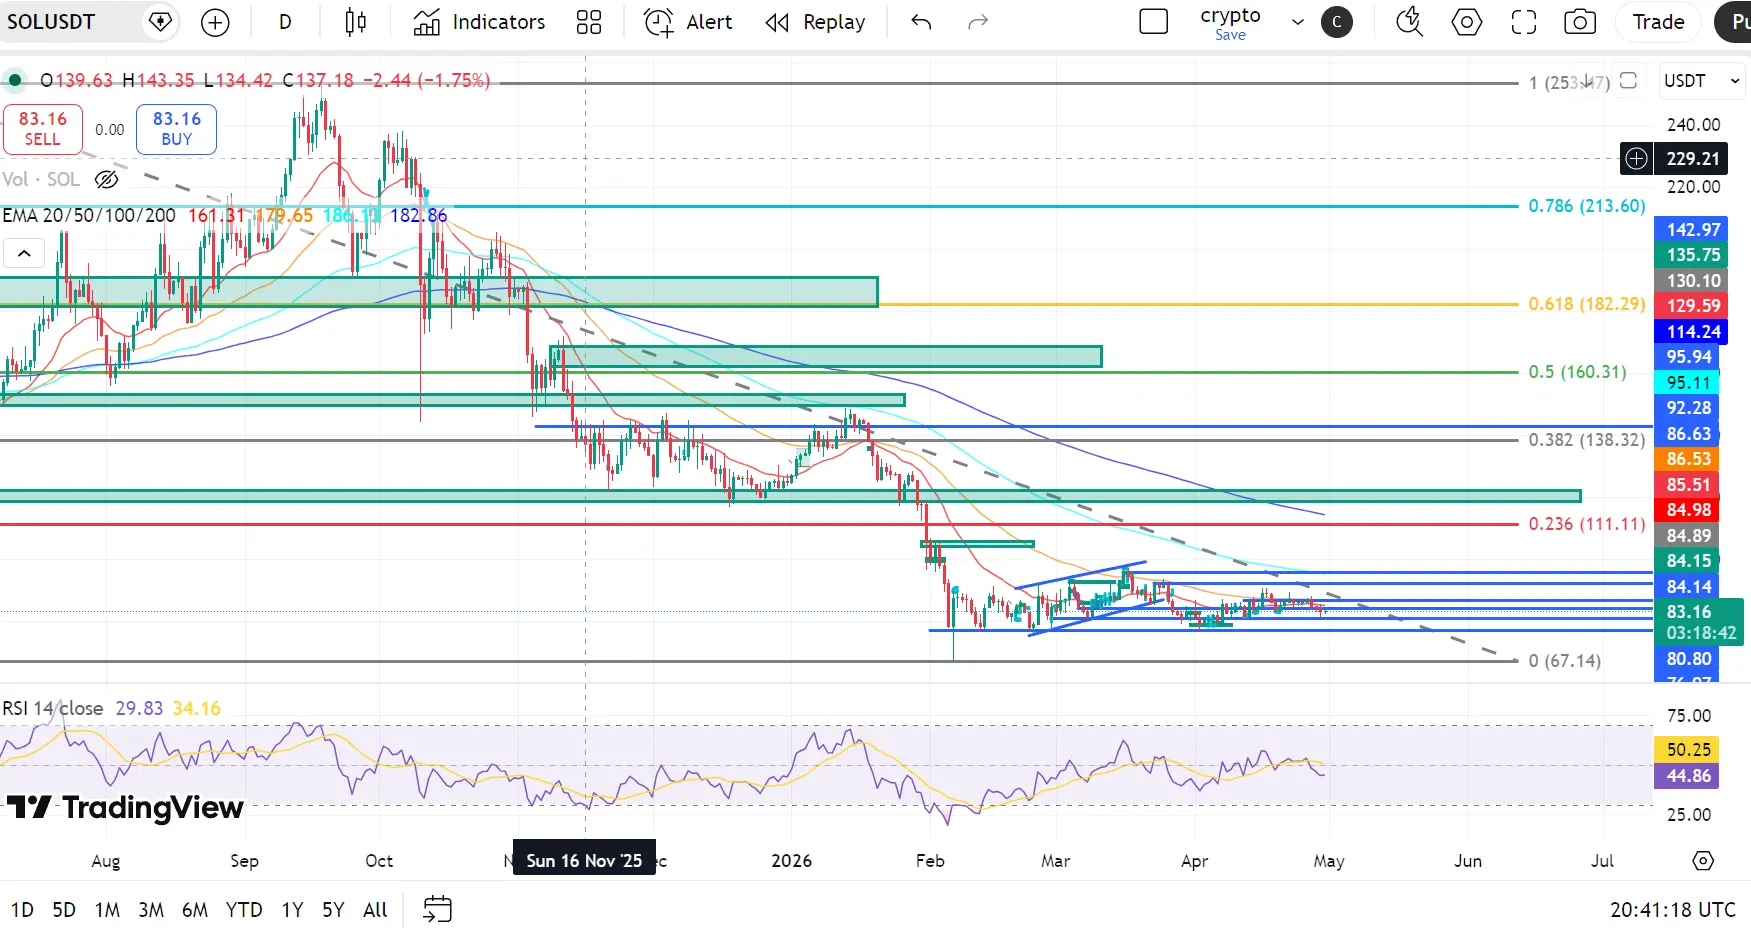Switch to 6M date range

point(195,910)
